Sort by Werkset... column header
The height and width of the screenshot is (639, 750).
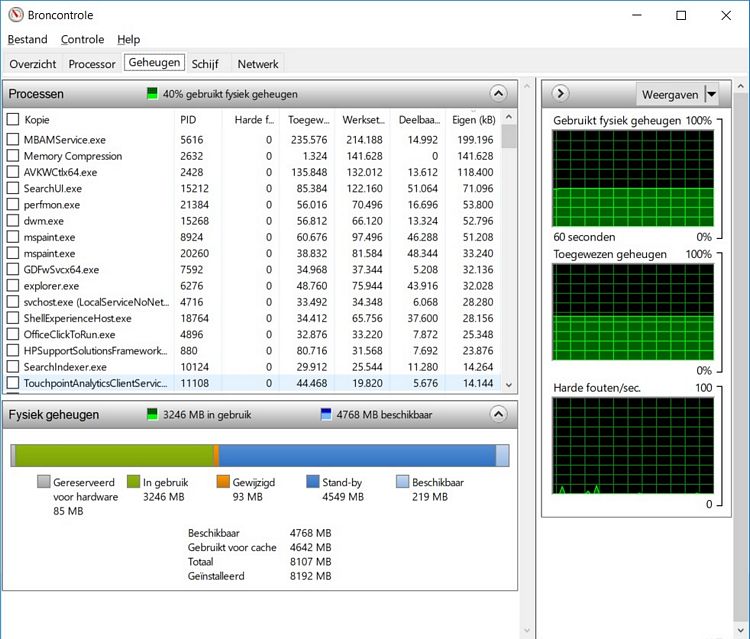[x=363, y=120]
